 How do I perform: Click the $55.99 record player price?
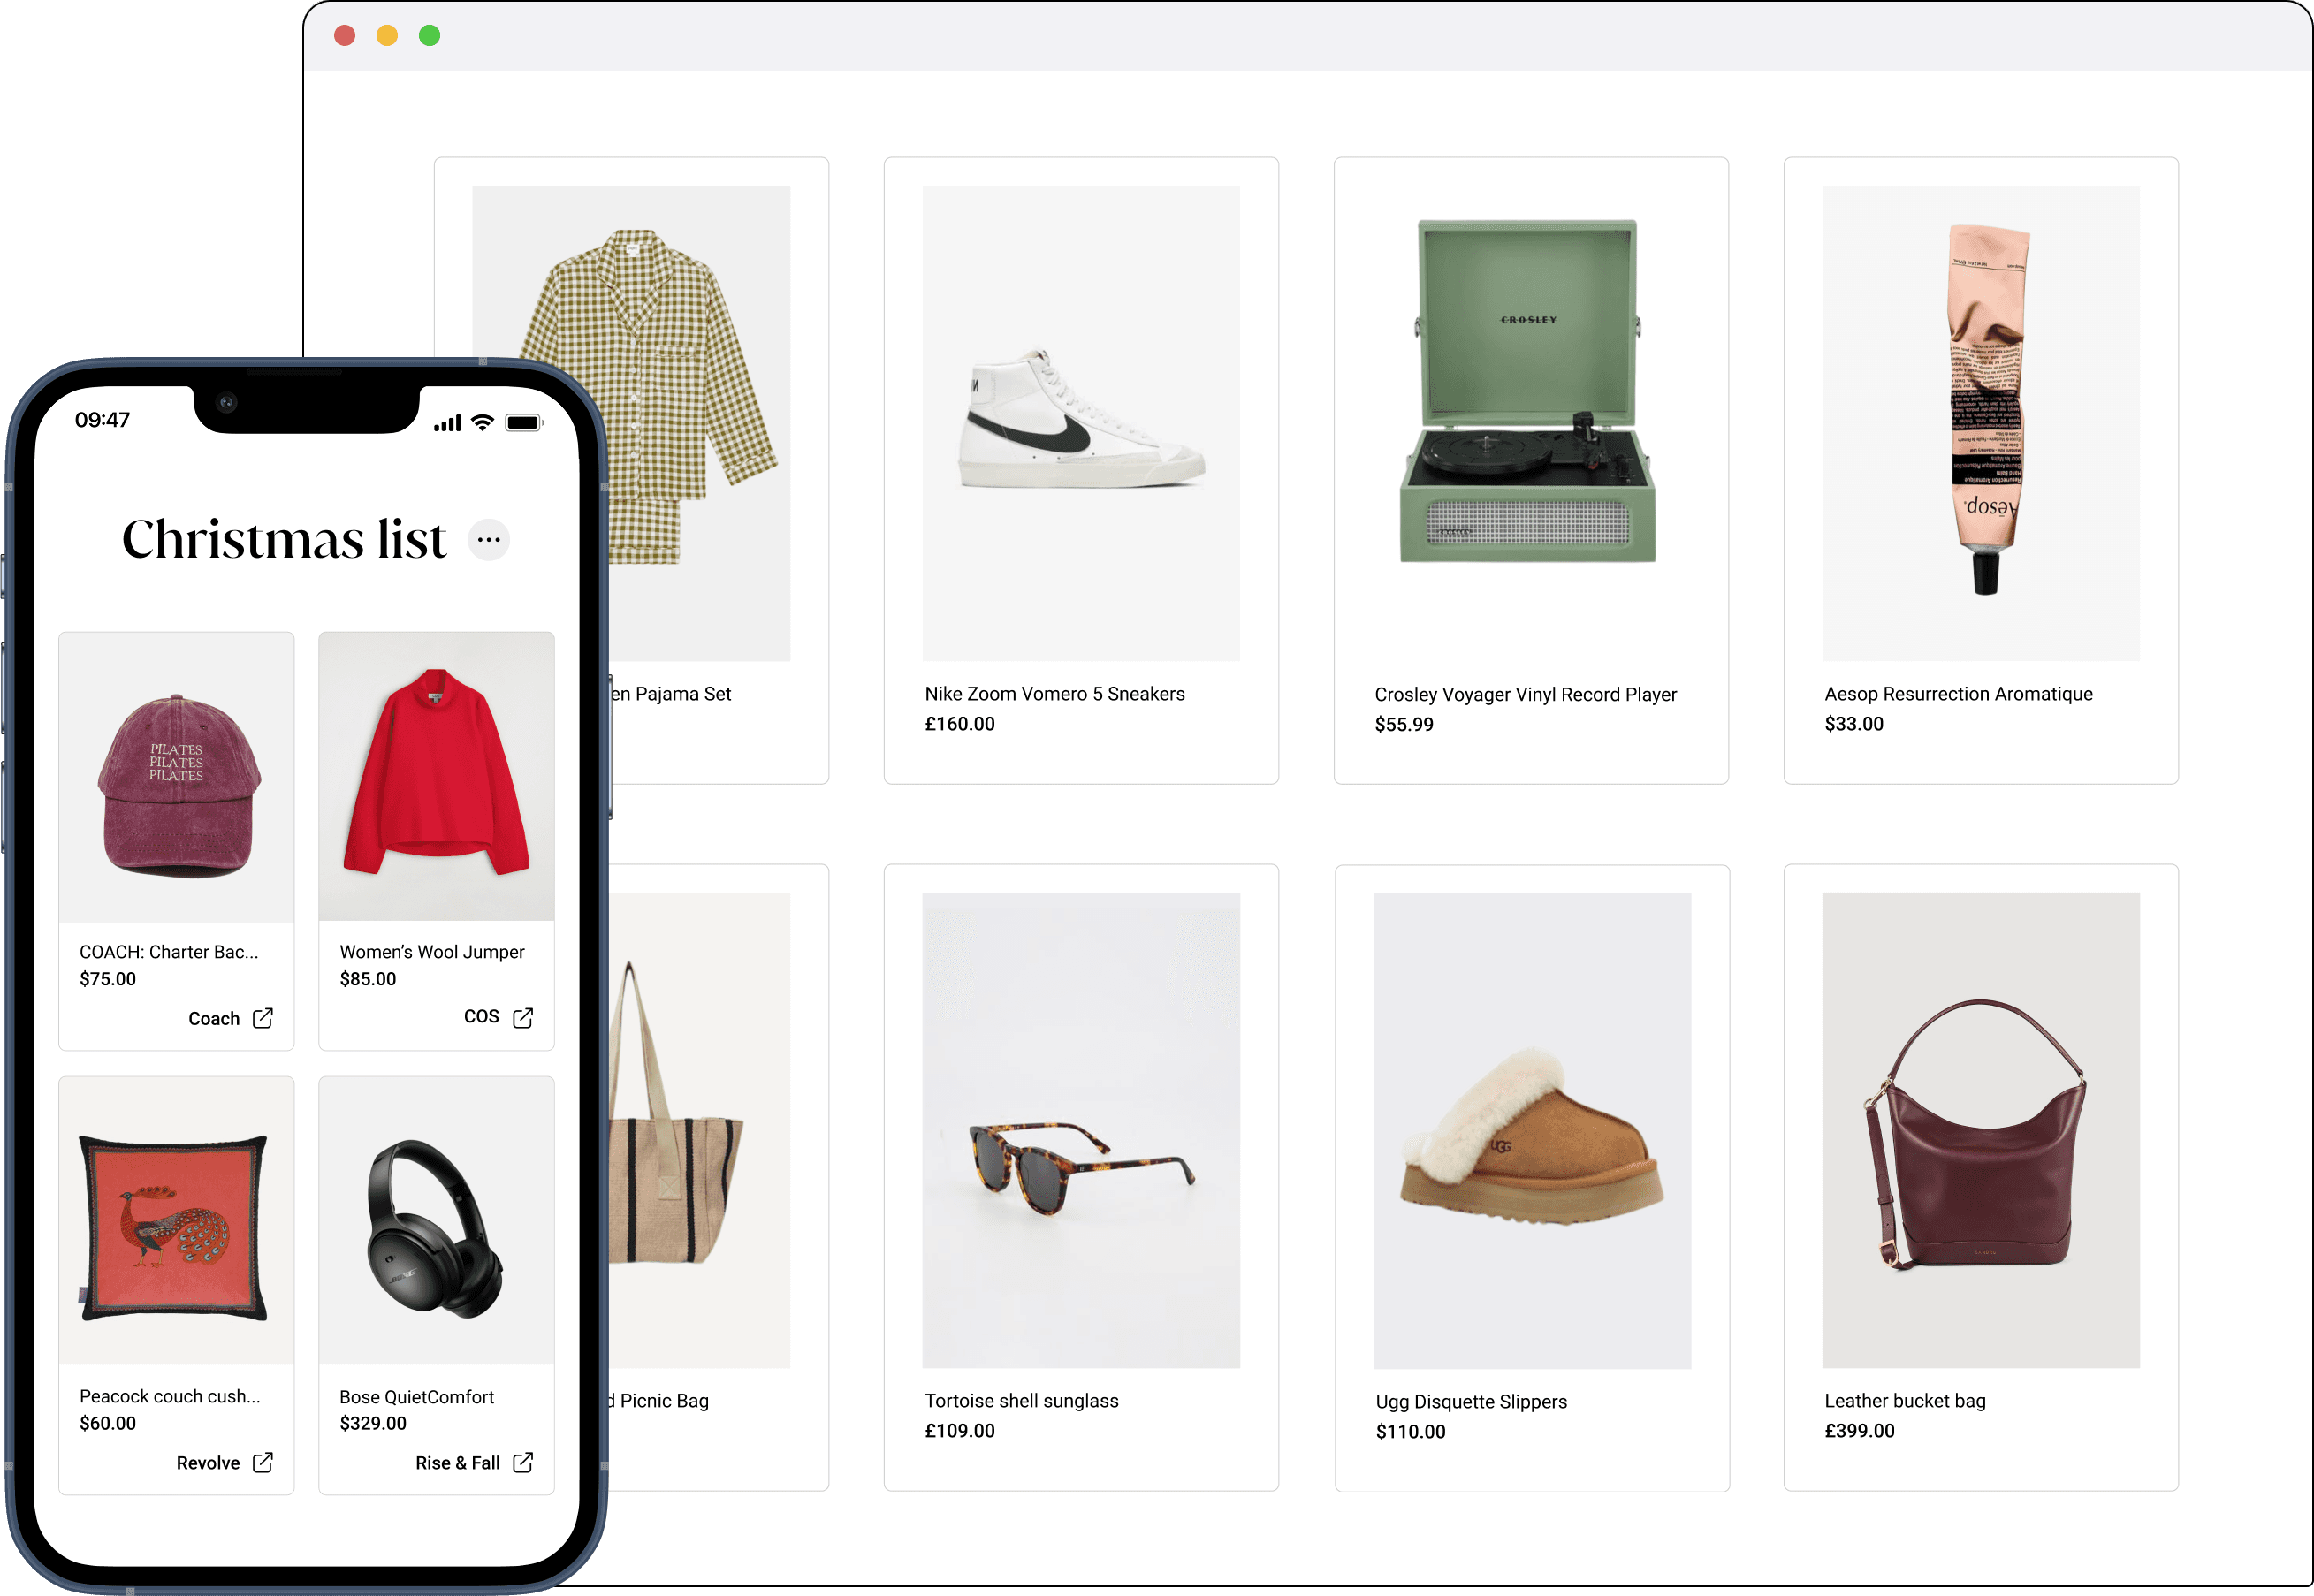pos(1404,725)
